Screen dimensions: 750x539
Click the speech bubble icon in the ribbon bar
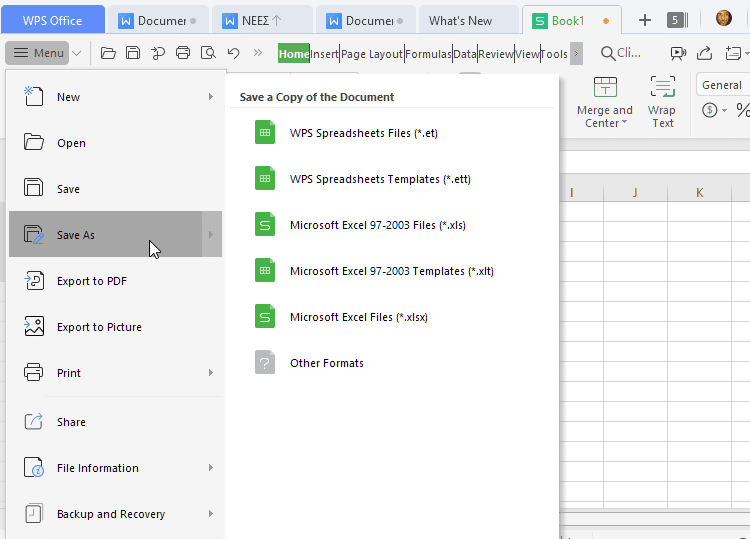[x=678, y=53]
